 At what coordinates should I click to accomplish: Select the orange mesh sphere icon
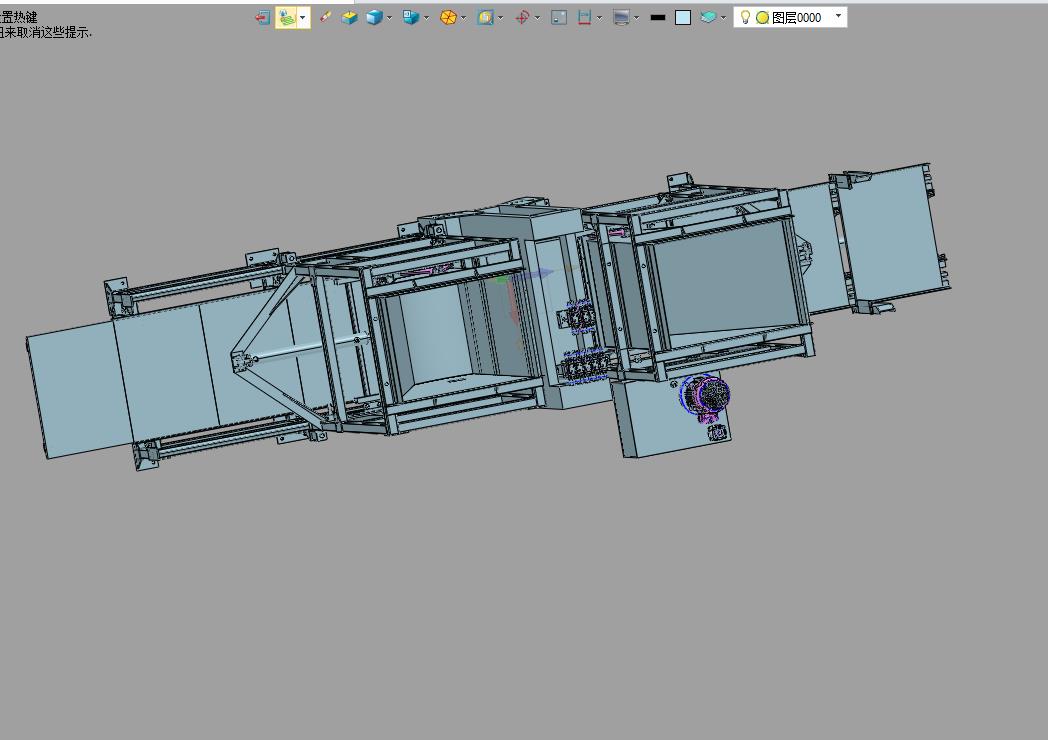(448, 18)
